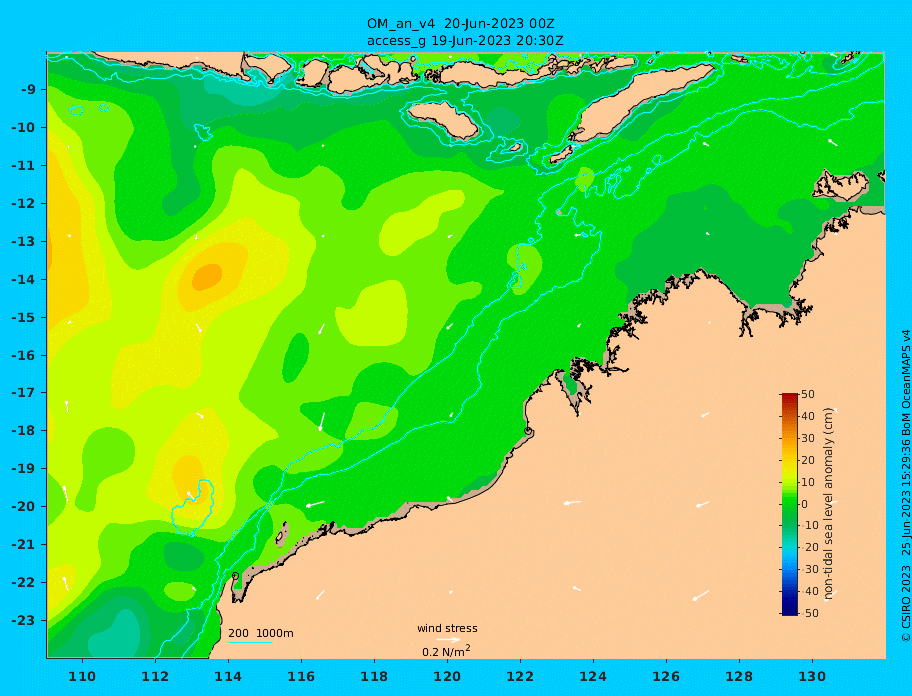Click latitude axis label "-12"

click(x=24, y=204)
